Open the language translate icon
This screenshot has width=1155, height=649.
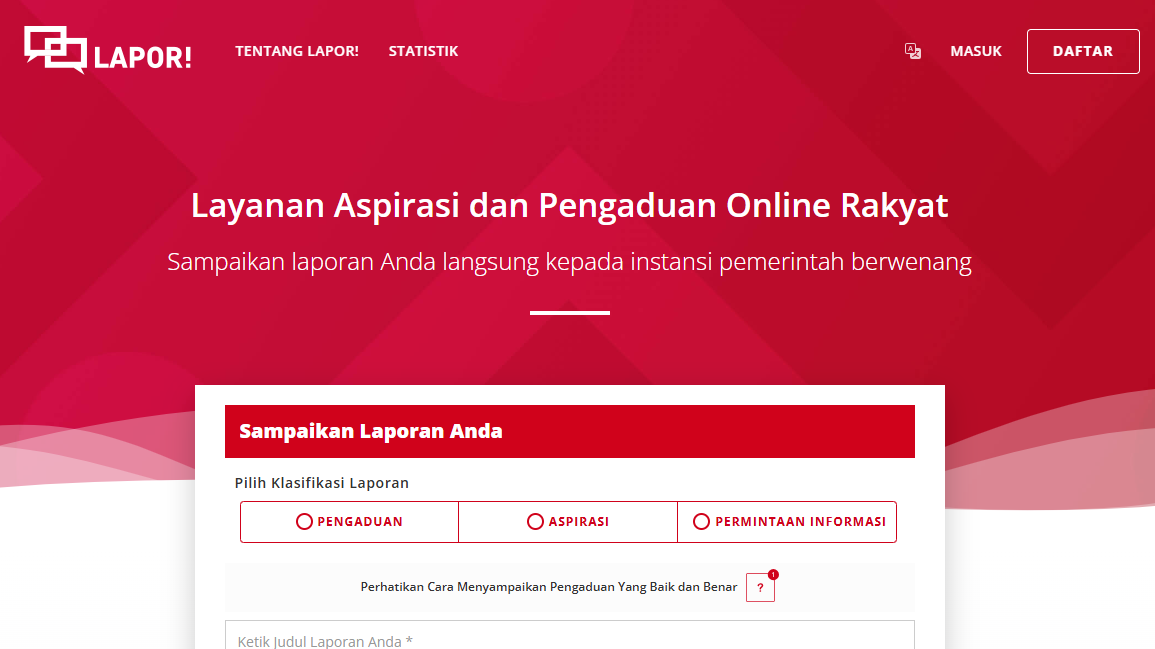pos(913,51)
